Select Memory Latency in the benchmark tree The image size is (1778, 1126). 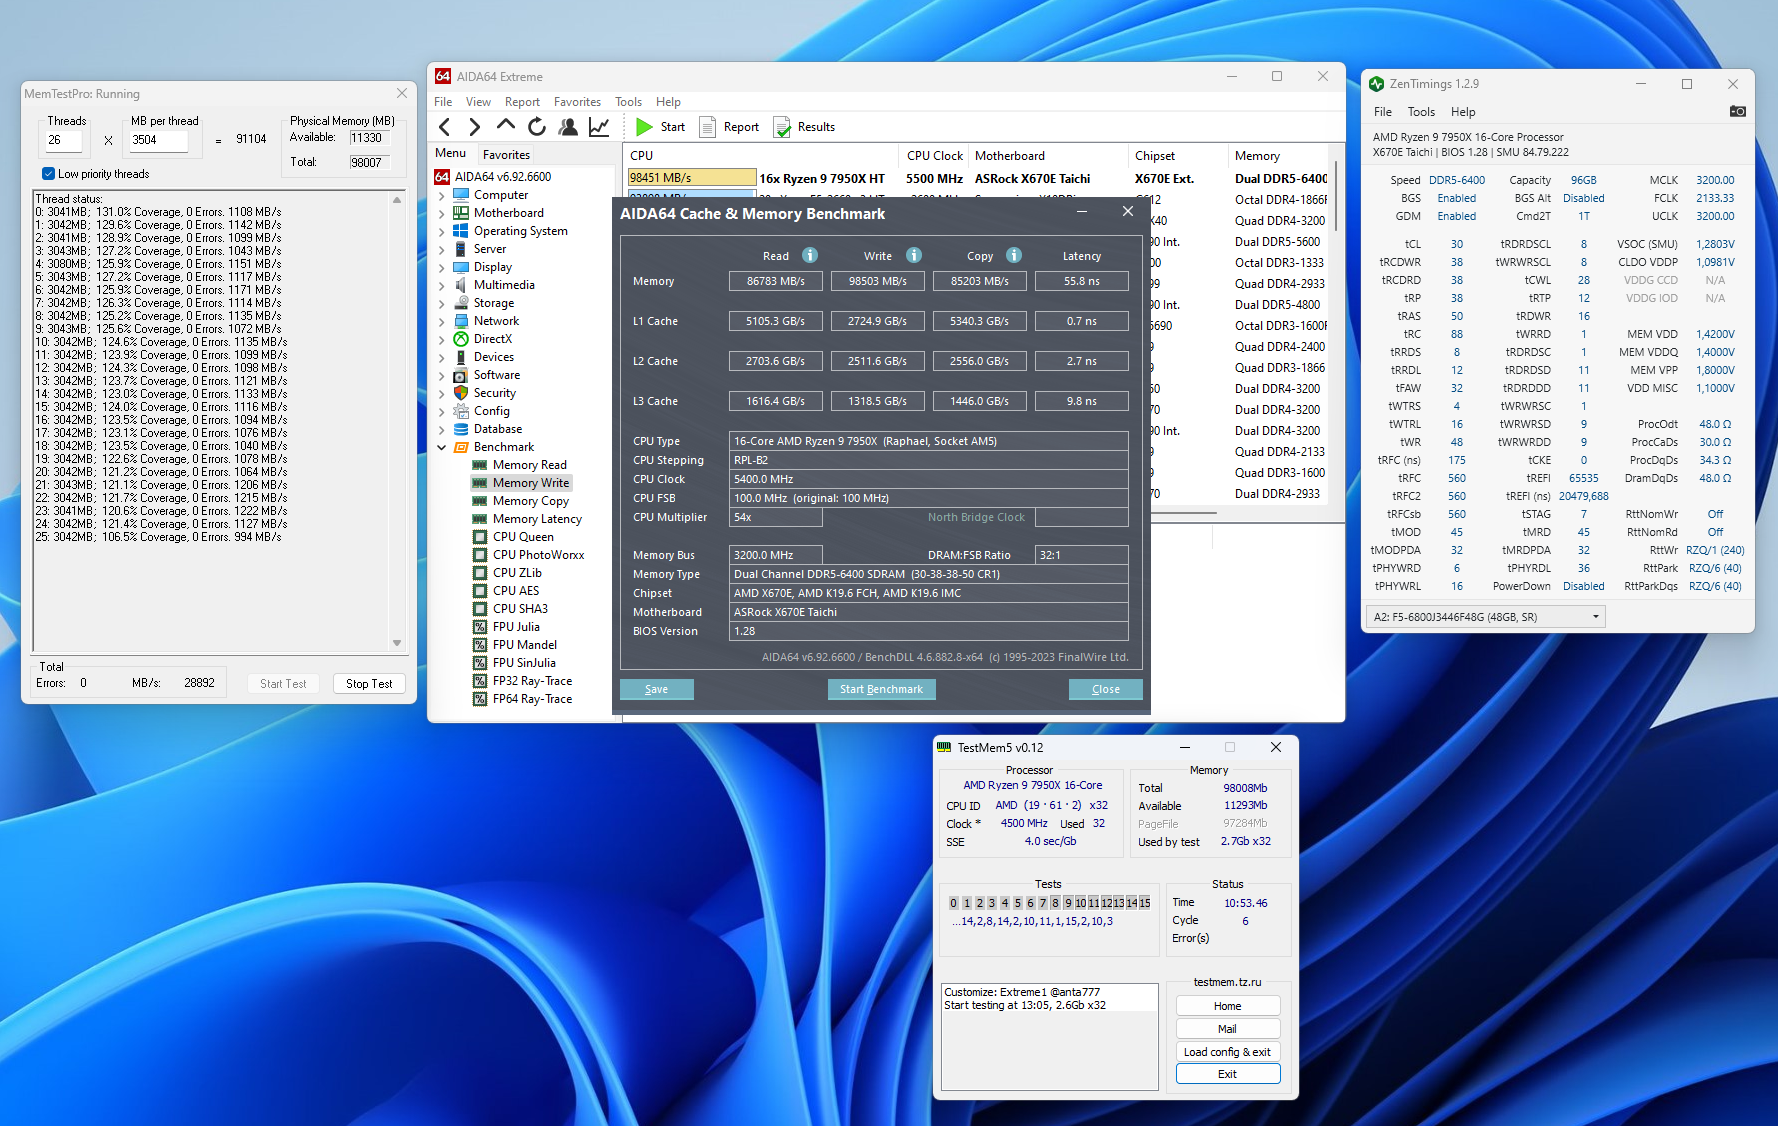point(537,519)
